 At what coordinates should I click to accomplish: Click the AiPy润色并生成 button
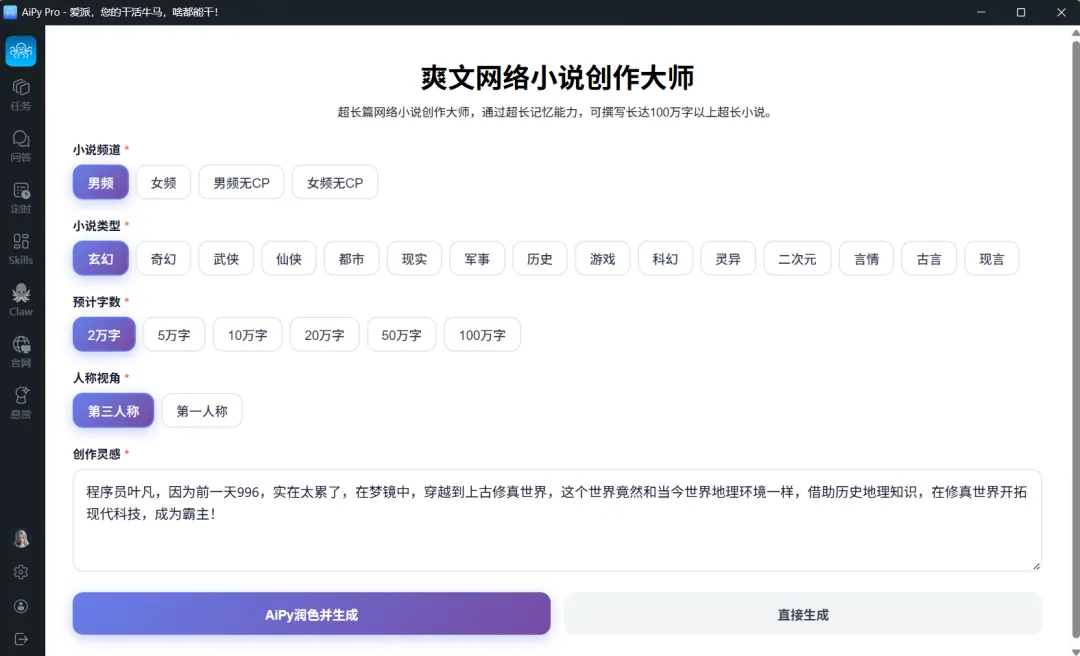click(x=311, y=614)
